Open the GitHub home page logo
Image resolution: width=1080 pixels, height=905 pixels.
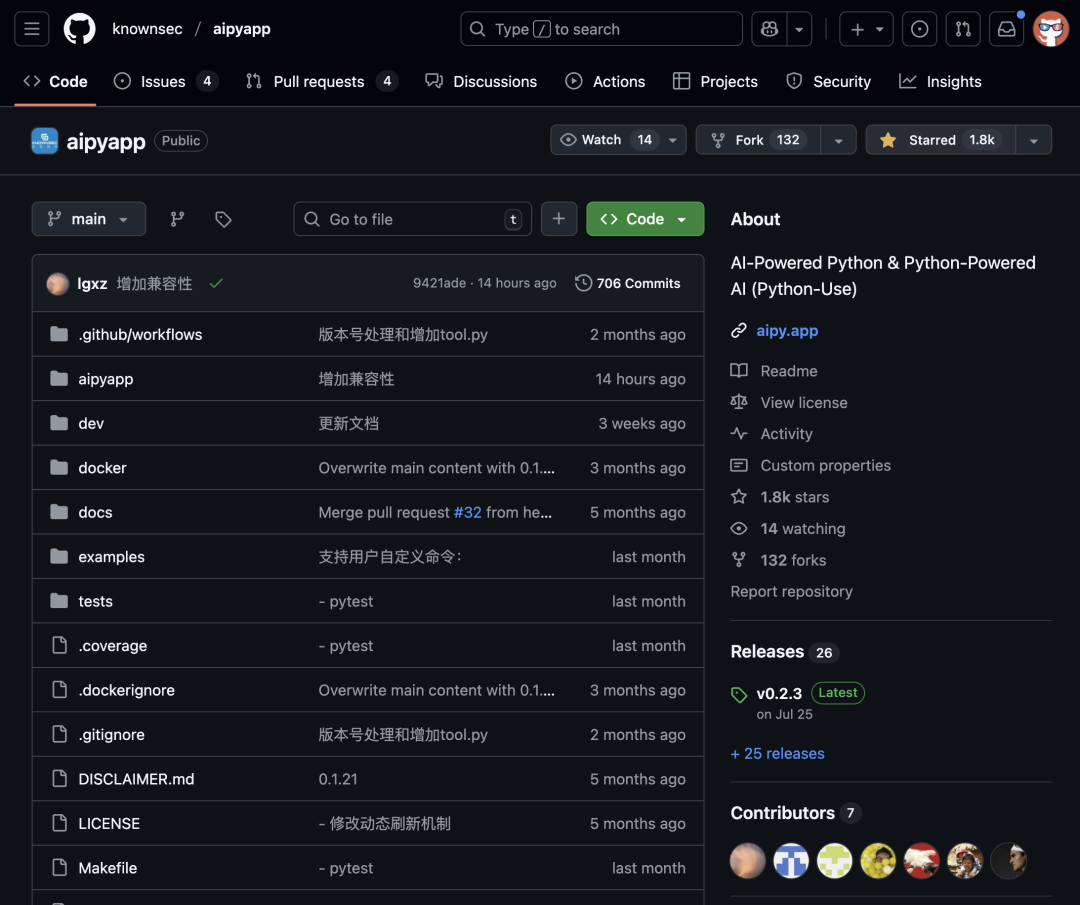pyautogui.click(x=79, y=29)
